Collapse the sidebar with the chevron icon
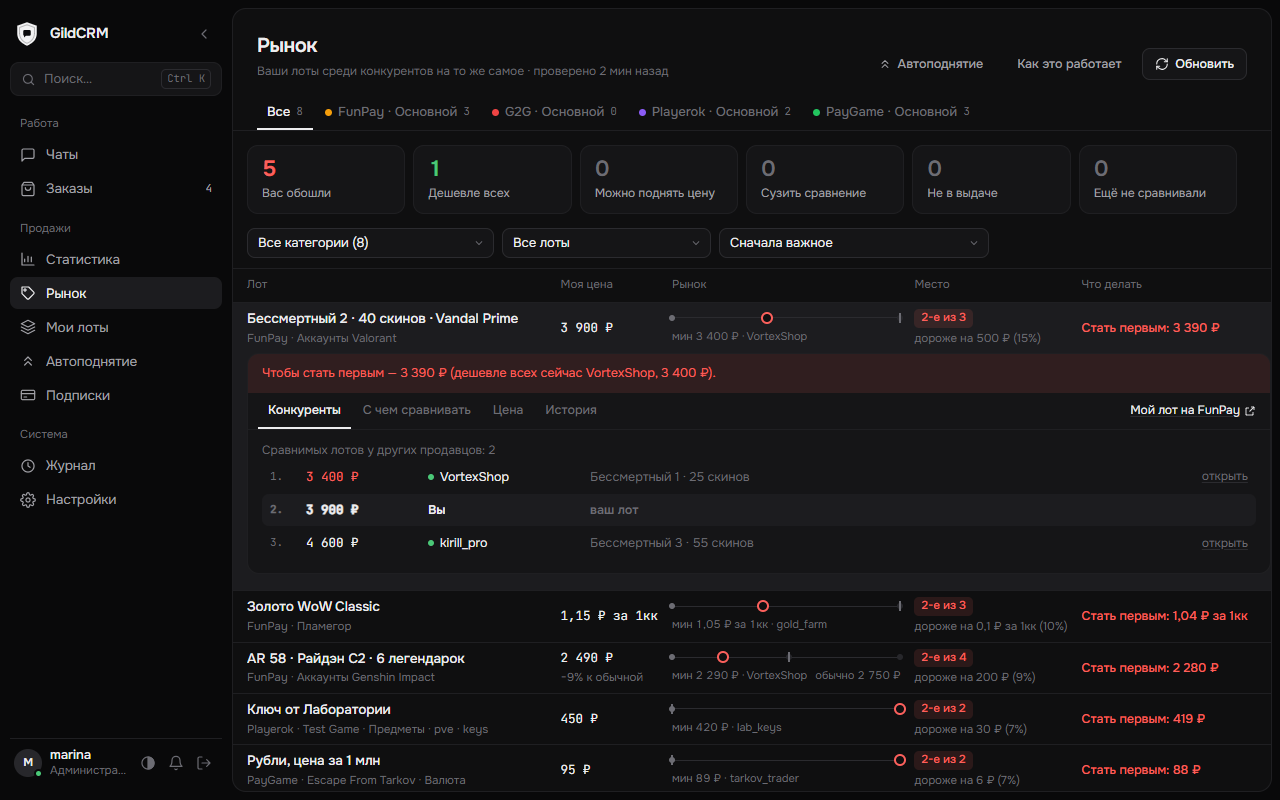The image size is (1280, 800). pos(204,34)
